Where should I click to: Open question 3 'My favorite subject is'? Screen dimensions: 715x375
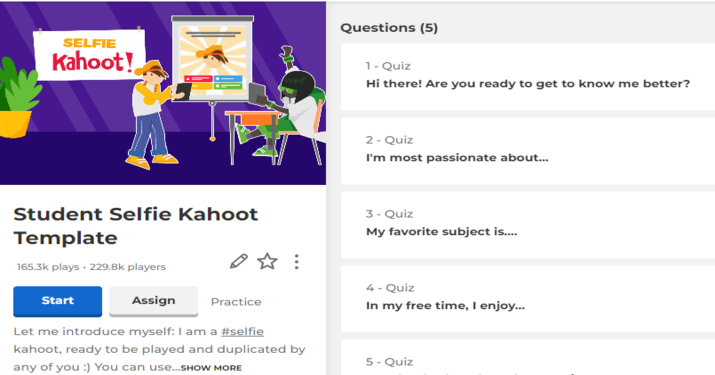tap(528, 224)
